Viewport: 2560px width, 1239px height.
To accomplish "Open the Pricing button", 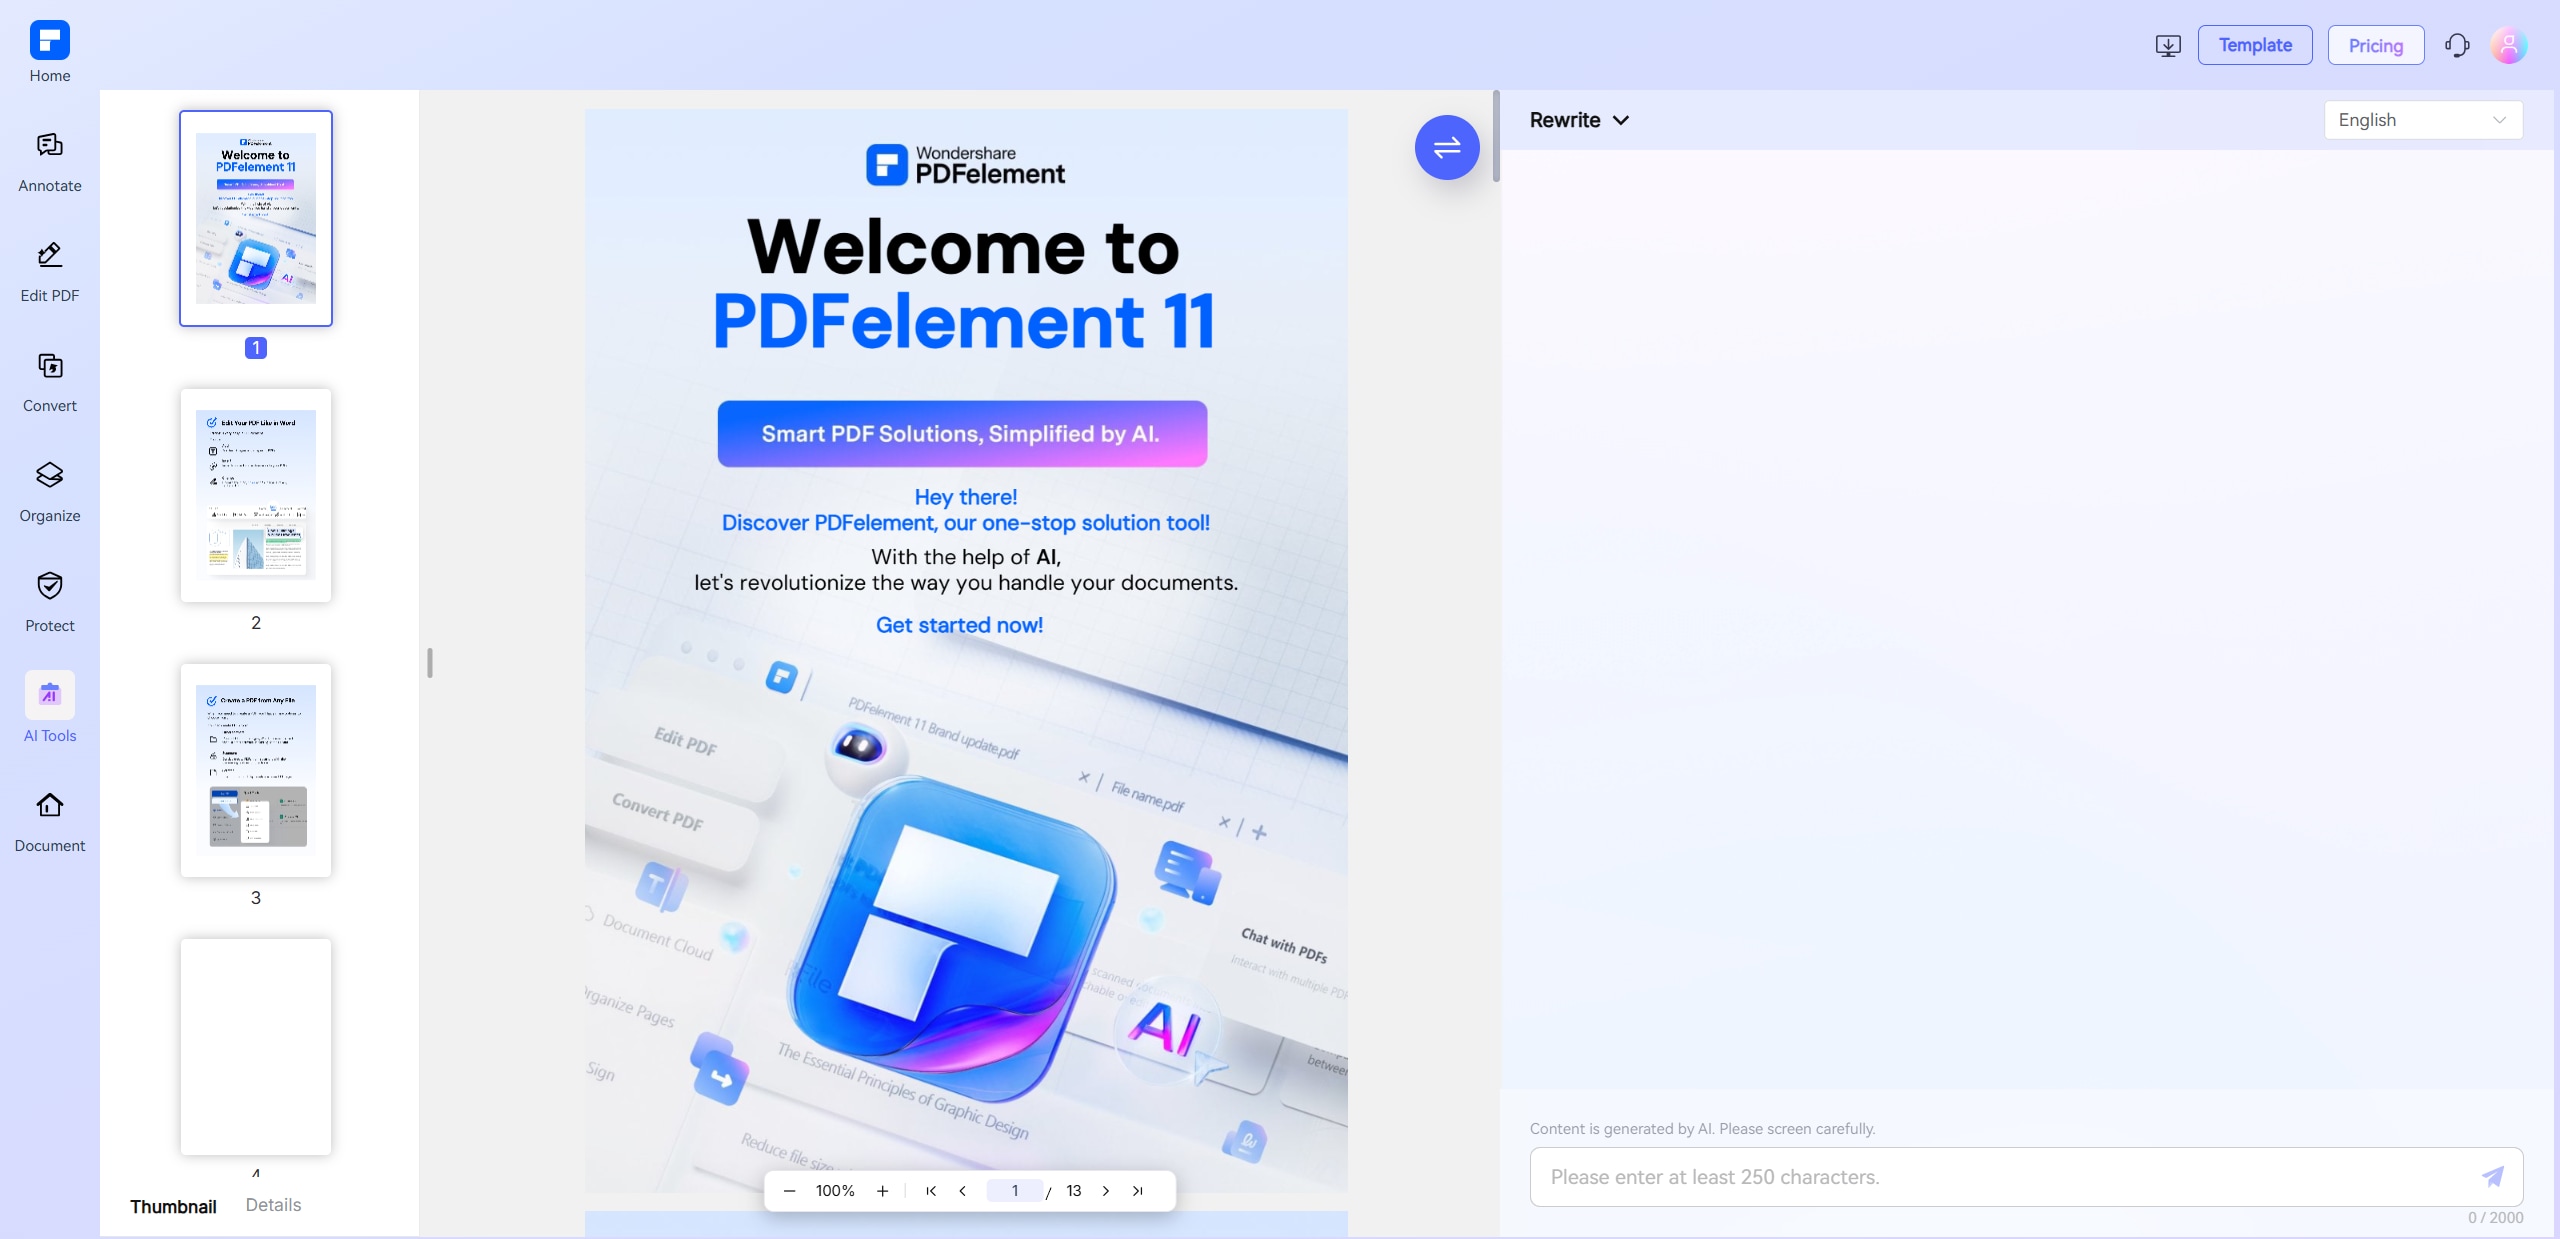I will pyautogui.click(x=2375, y=45).
